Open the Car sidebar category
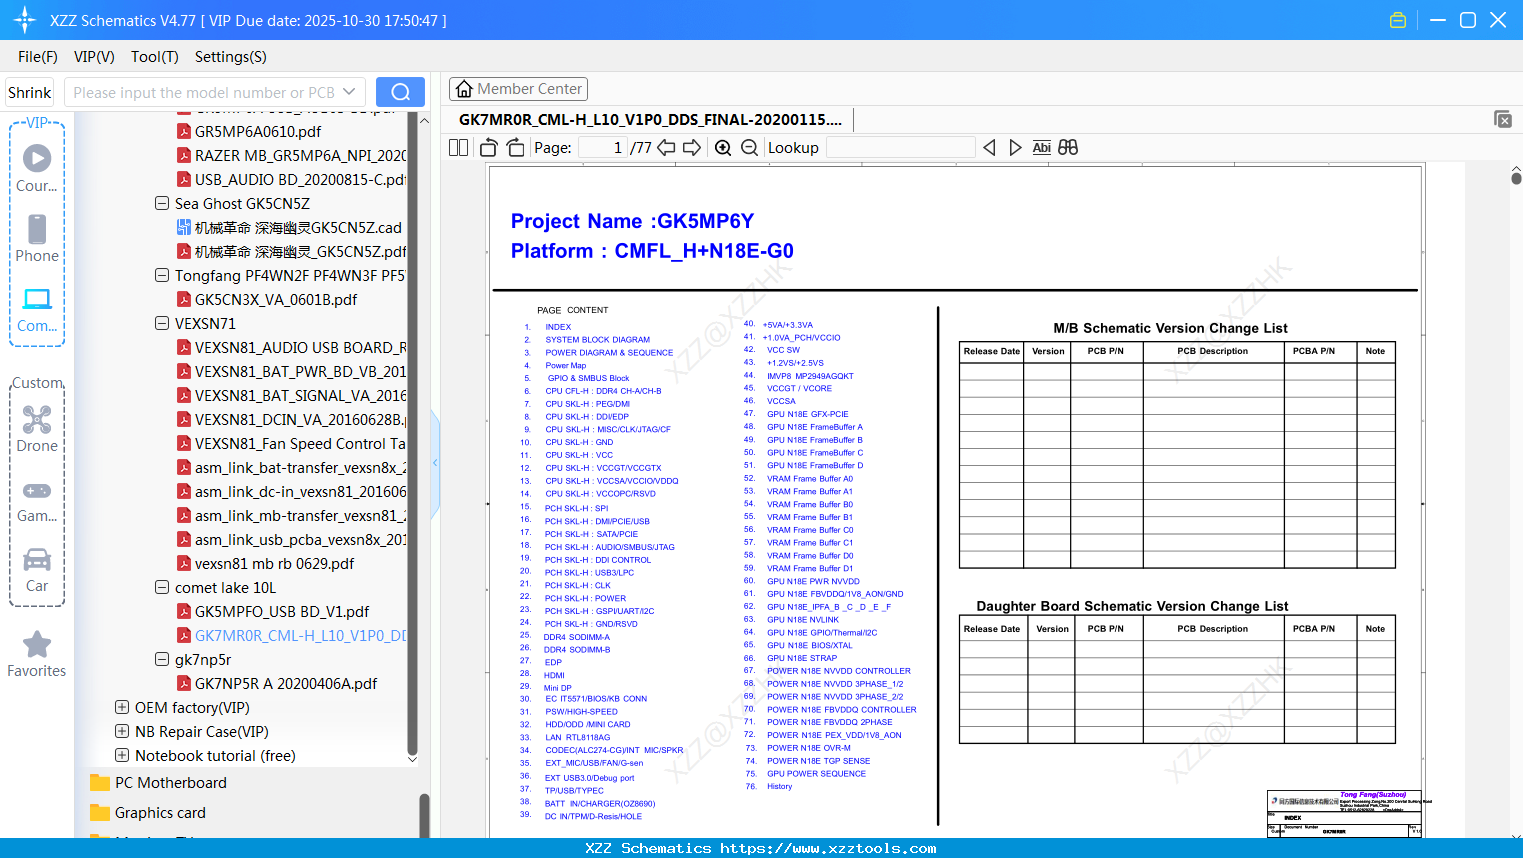The image size is (1523, 858). [37, 570]
